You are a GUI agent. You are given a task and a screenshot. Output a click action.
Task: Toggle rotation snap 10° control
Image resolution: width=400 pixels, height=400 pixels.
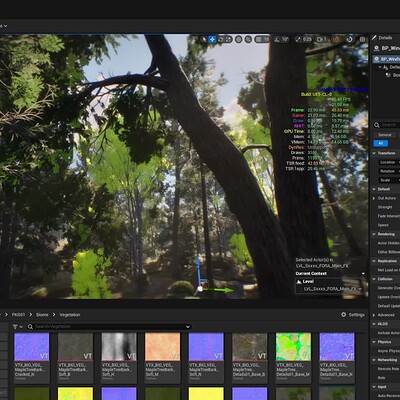coord(281,39)
